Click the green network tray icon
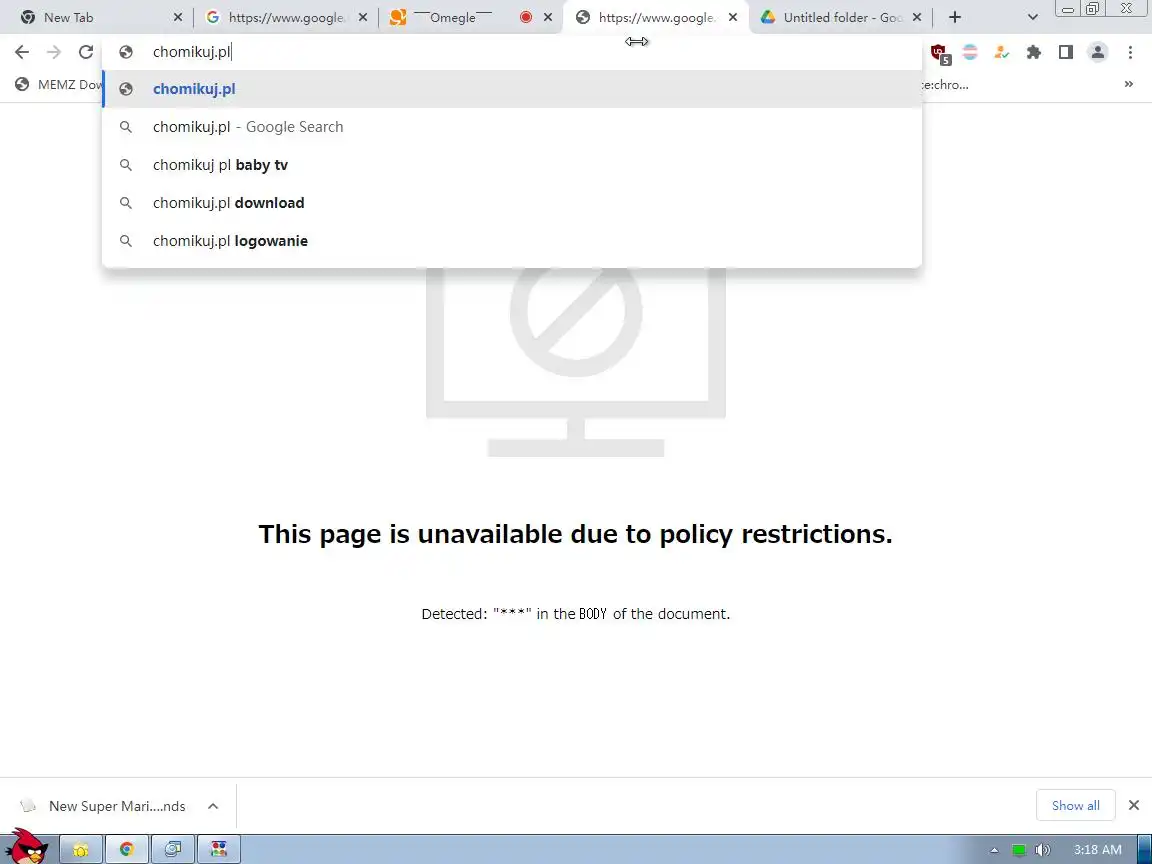The width and height of the screenshot is (1152, 864). 1019,850
